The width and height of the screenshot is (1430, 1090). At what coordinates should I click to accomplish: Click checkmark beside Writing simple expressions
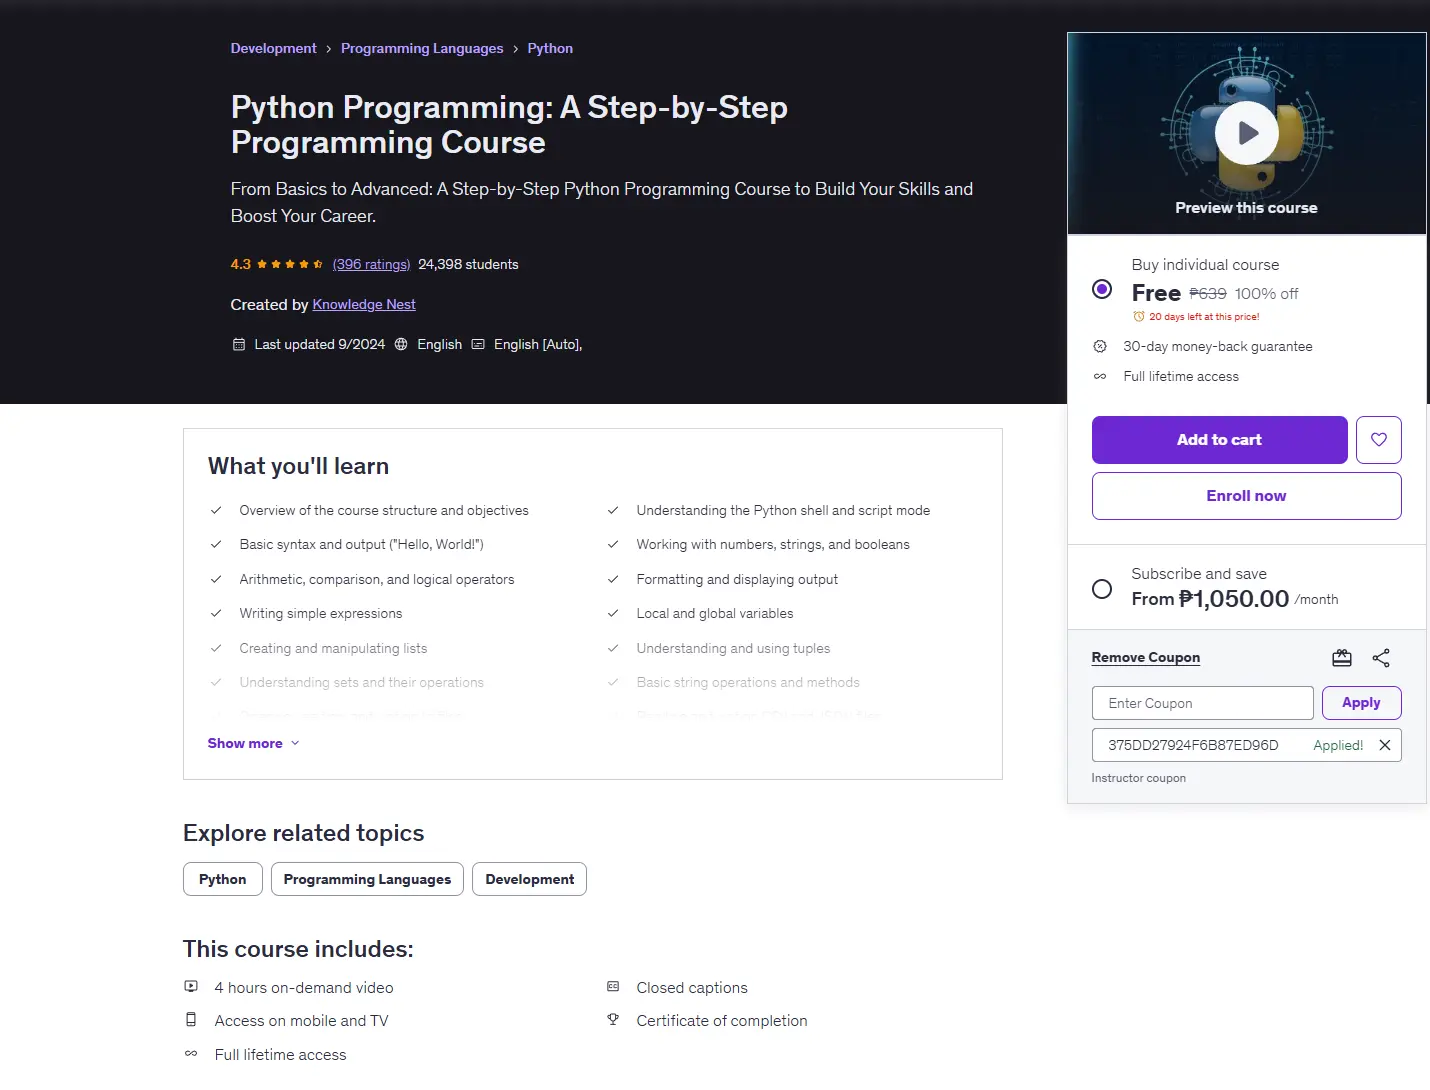coord(216,614)
